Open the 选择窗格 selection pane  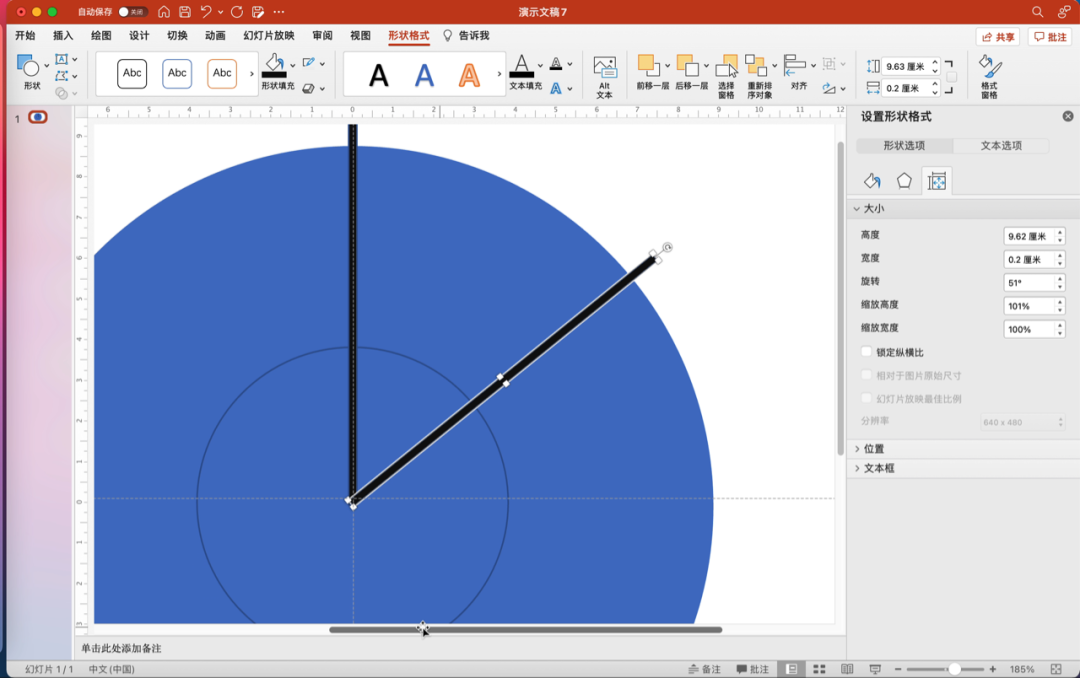pyautogui.click(x=727, y=76)
